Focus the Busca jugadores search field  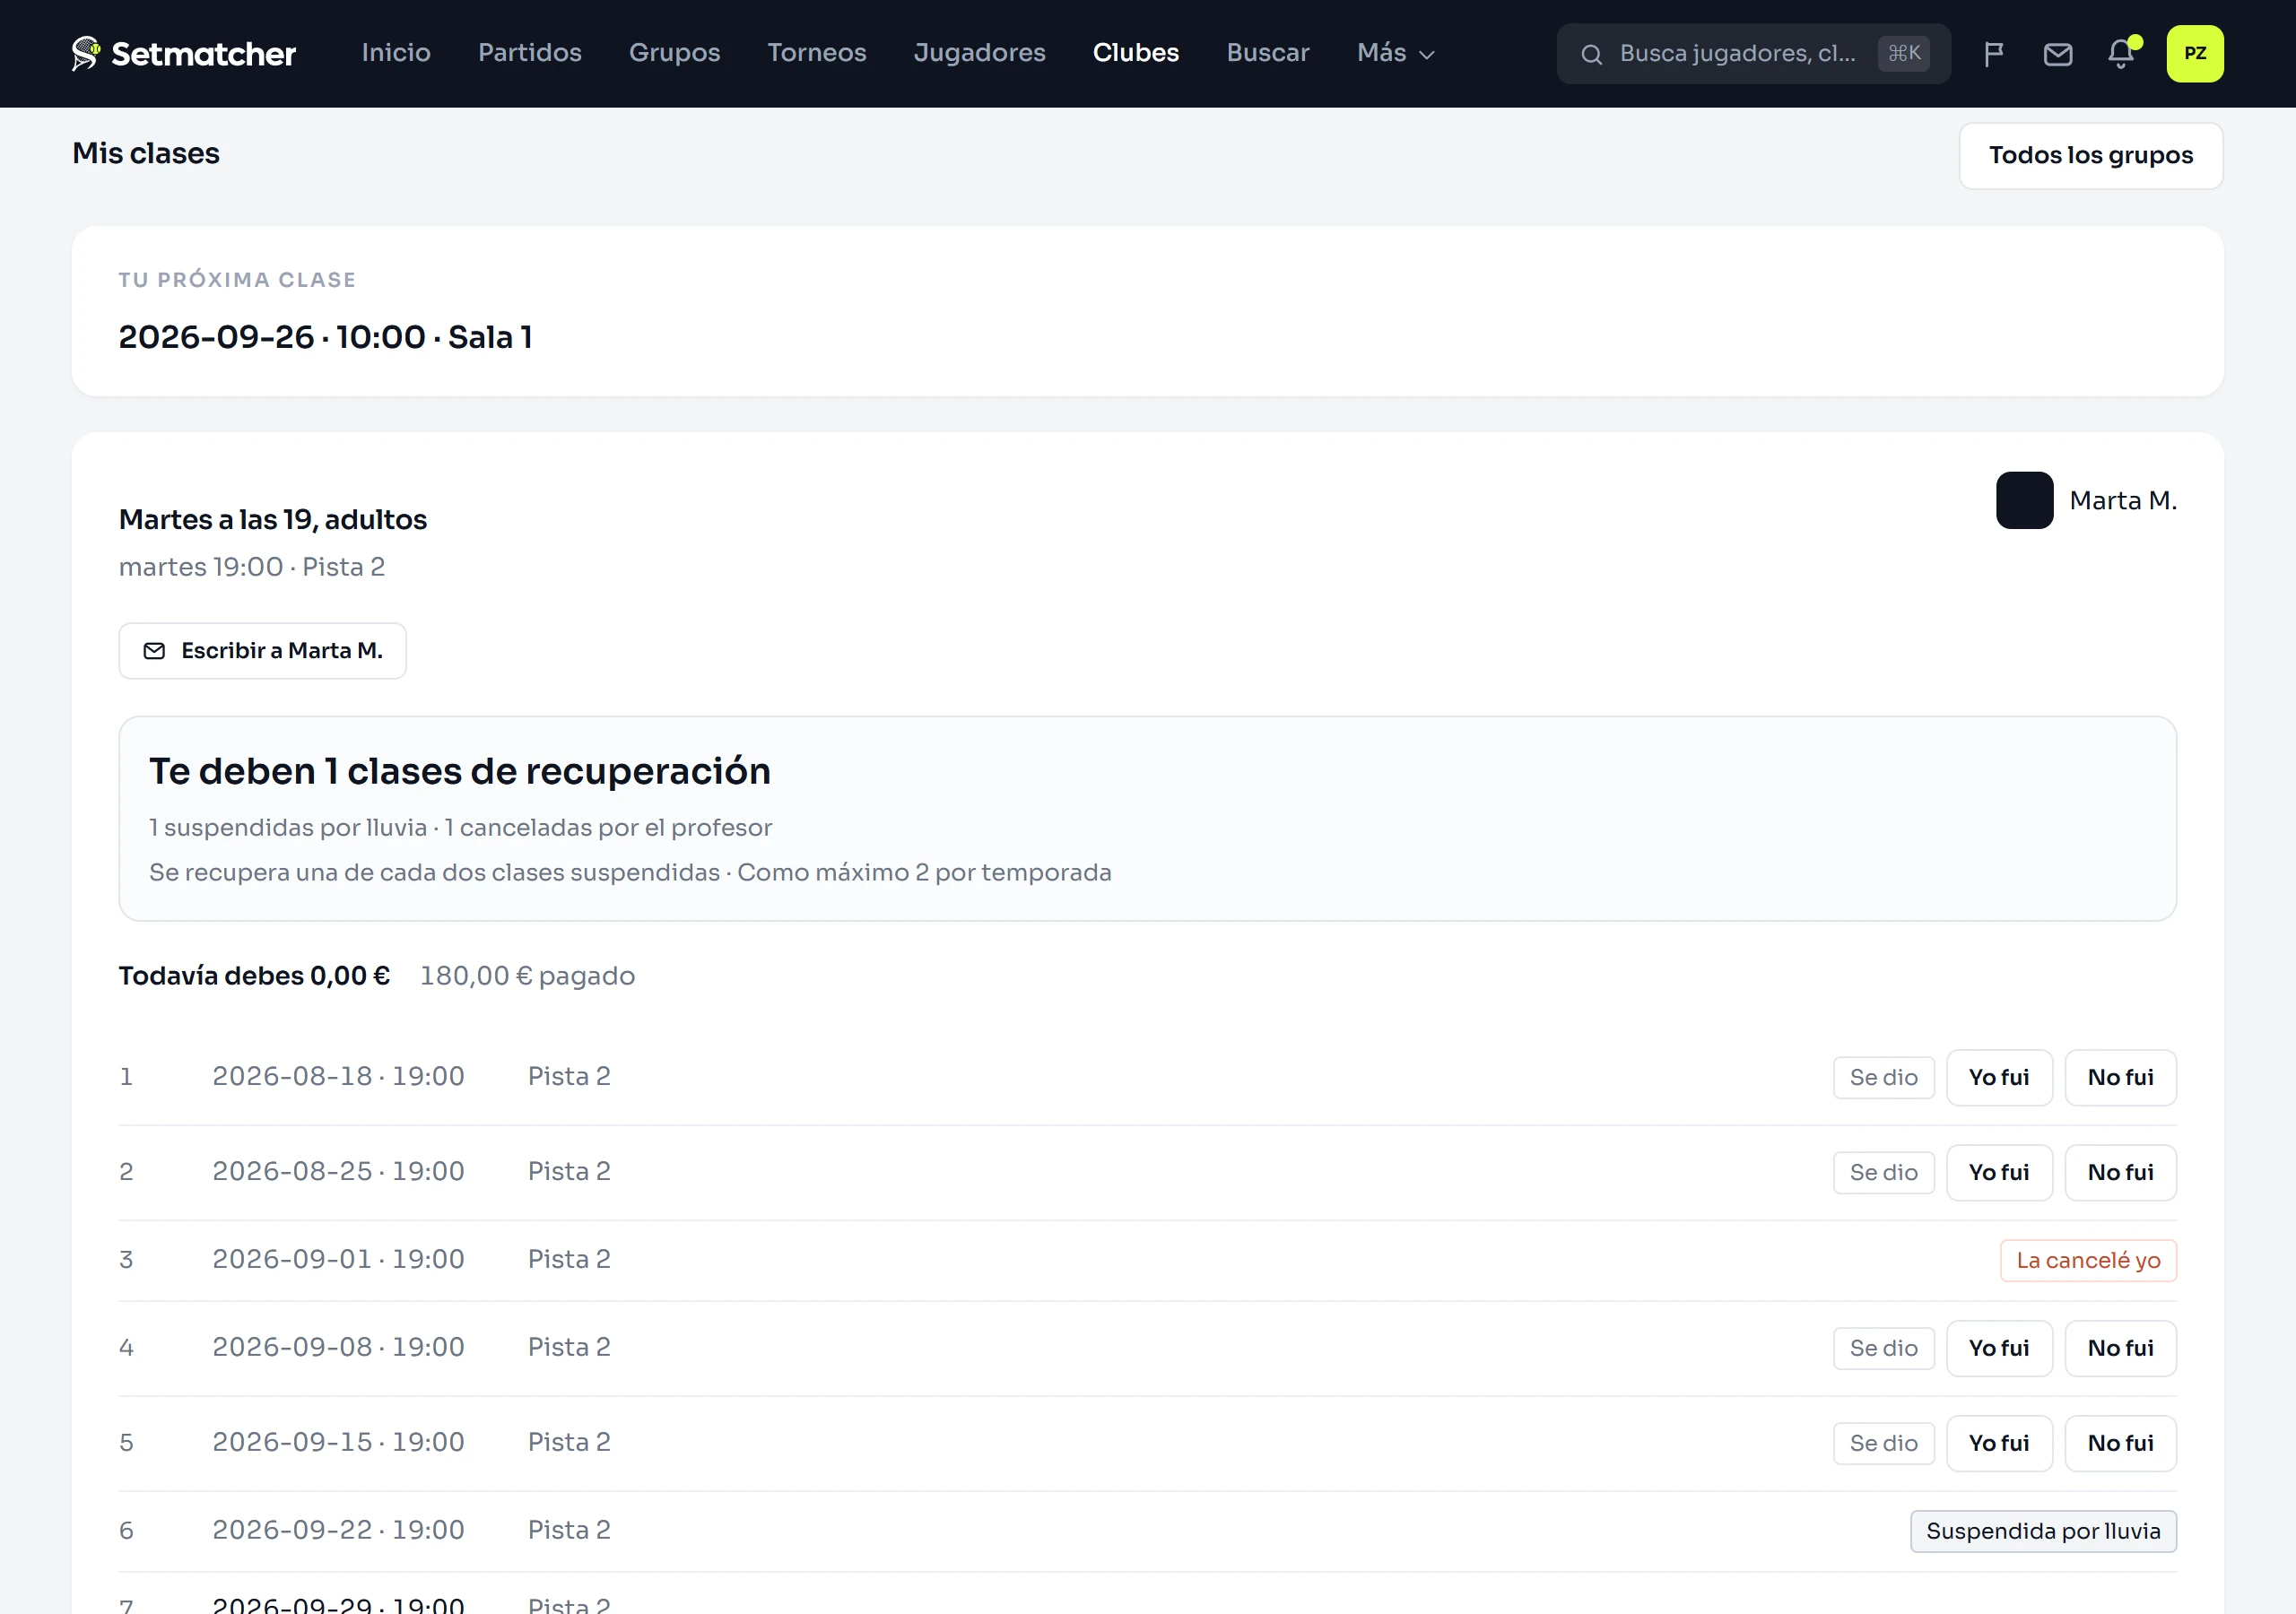click(1752, 54)
